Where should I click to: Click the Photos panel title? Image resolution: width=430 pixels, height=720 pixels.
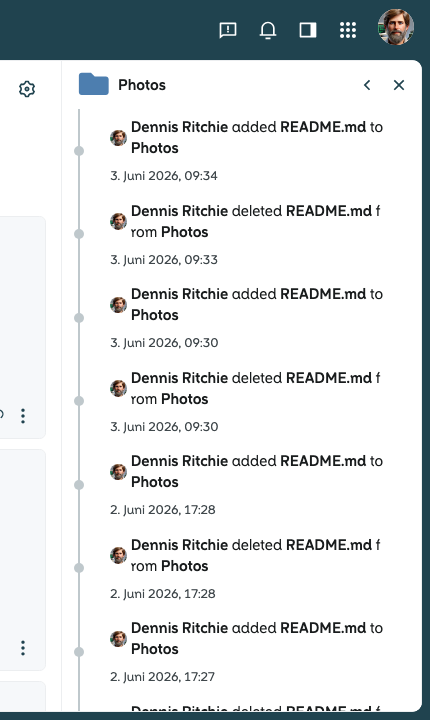[x=142, y=85]
